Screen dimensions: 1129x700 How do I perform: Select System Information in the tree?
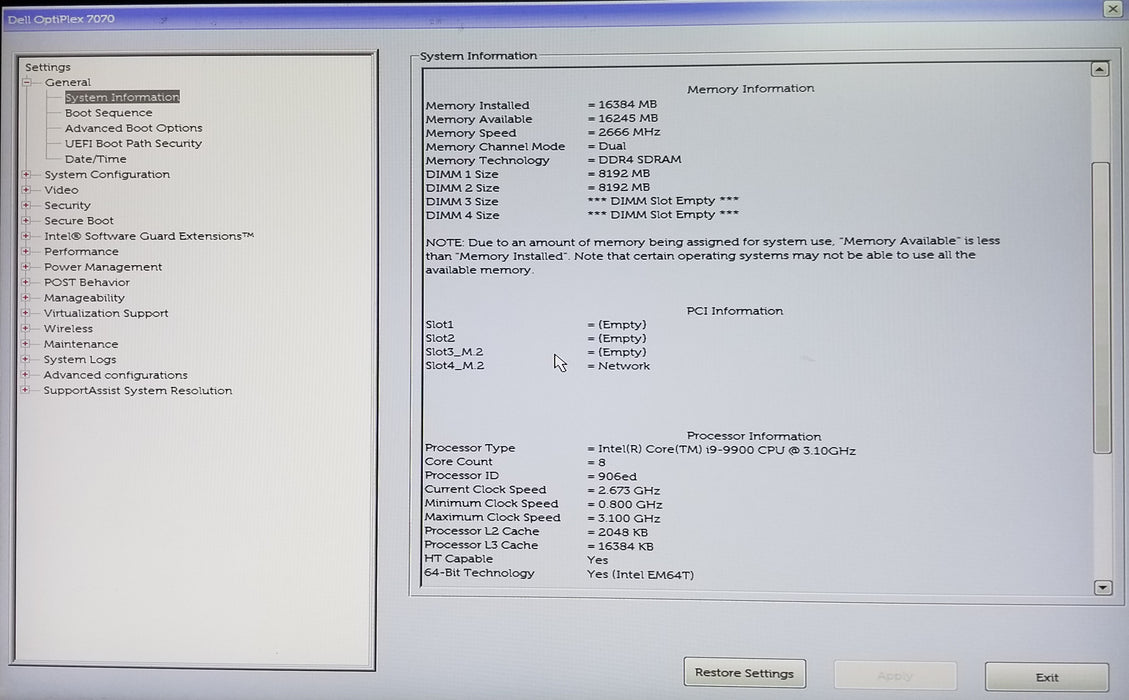[122, 97]
